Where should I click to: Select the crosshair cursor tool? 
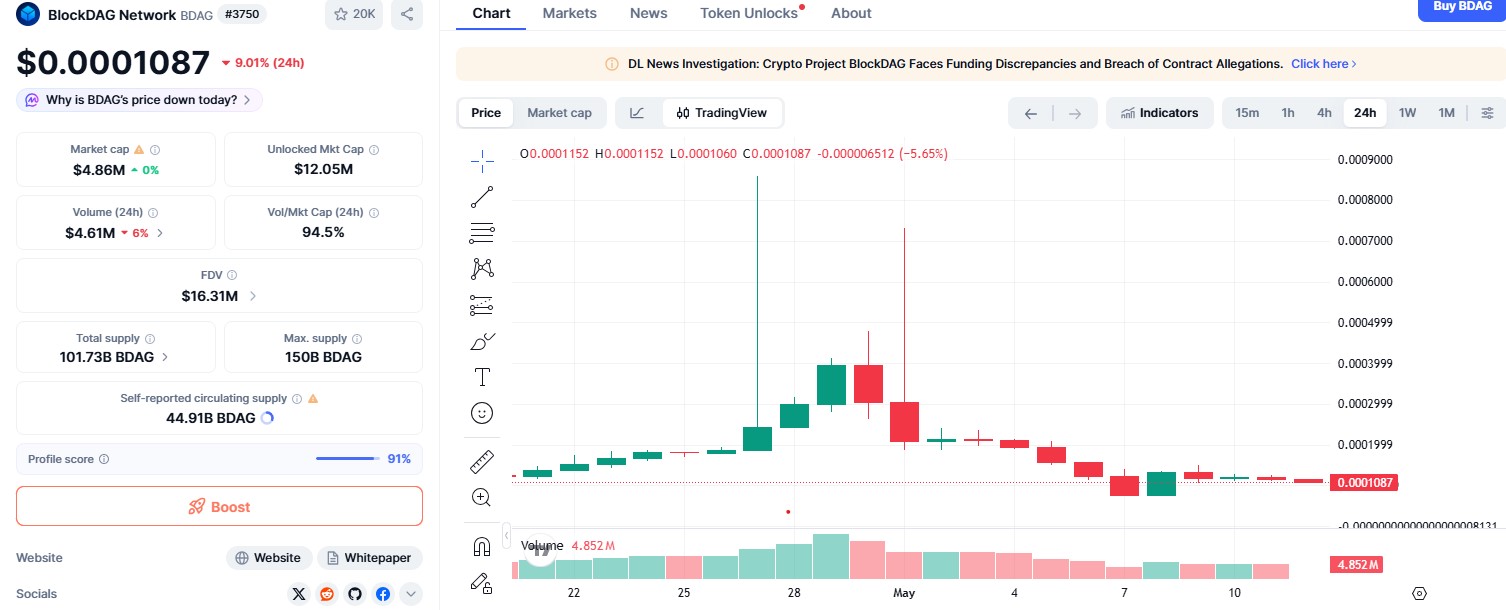coord(482,161)
